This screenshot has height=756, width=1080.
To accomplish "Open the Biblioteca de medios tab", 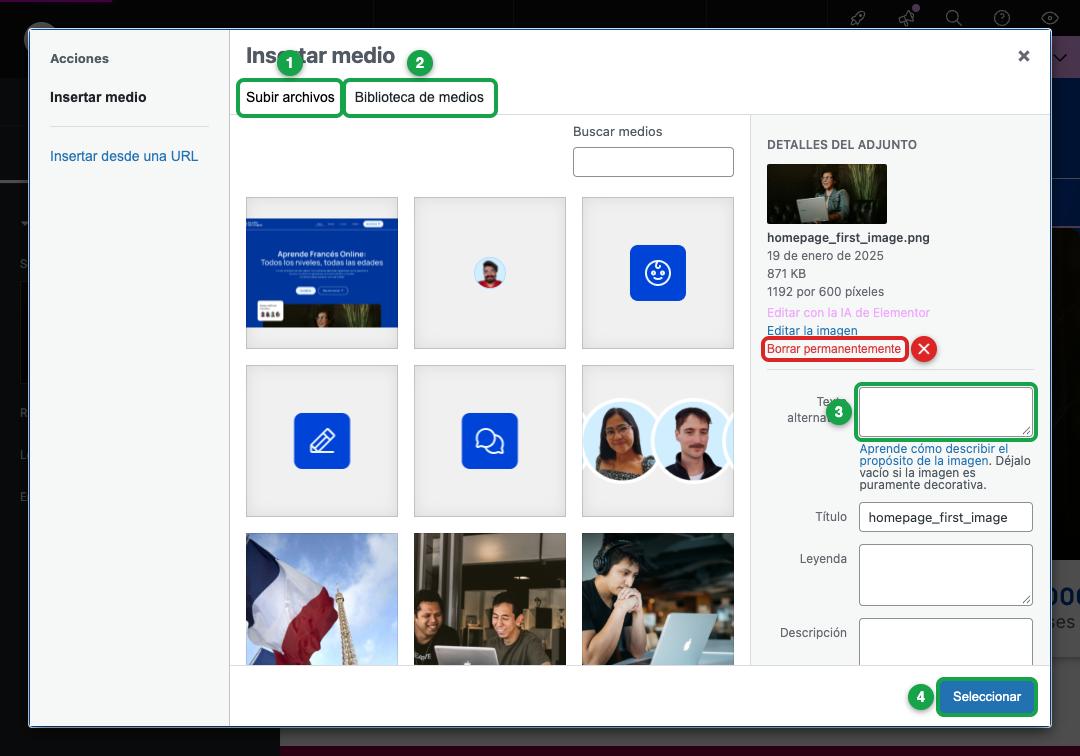I will 419,97.
